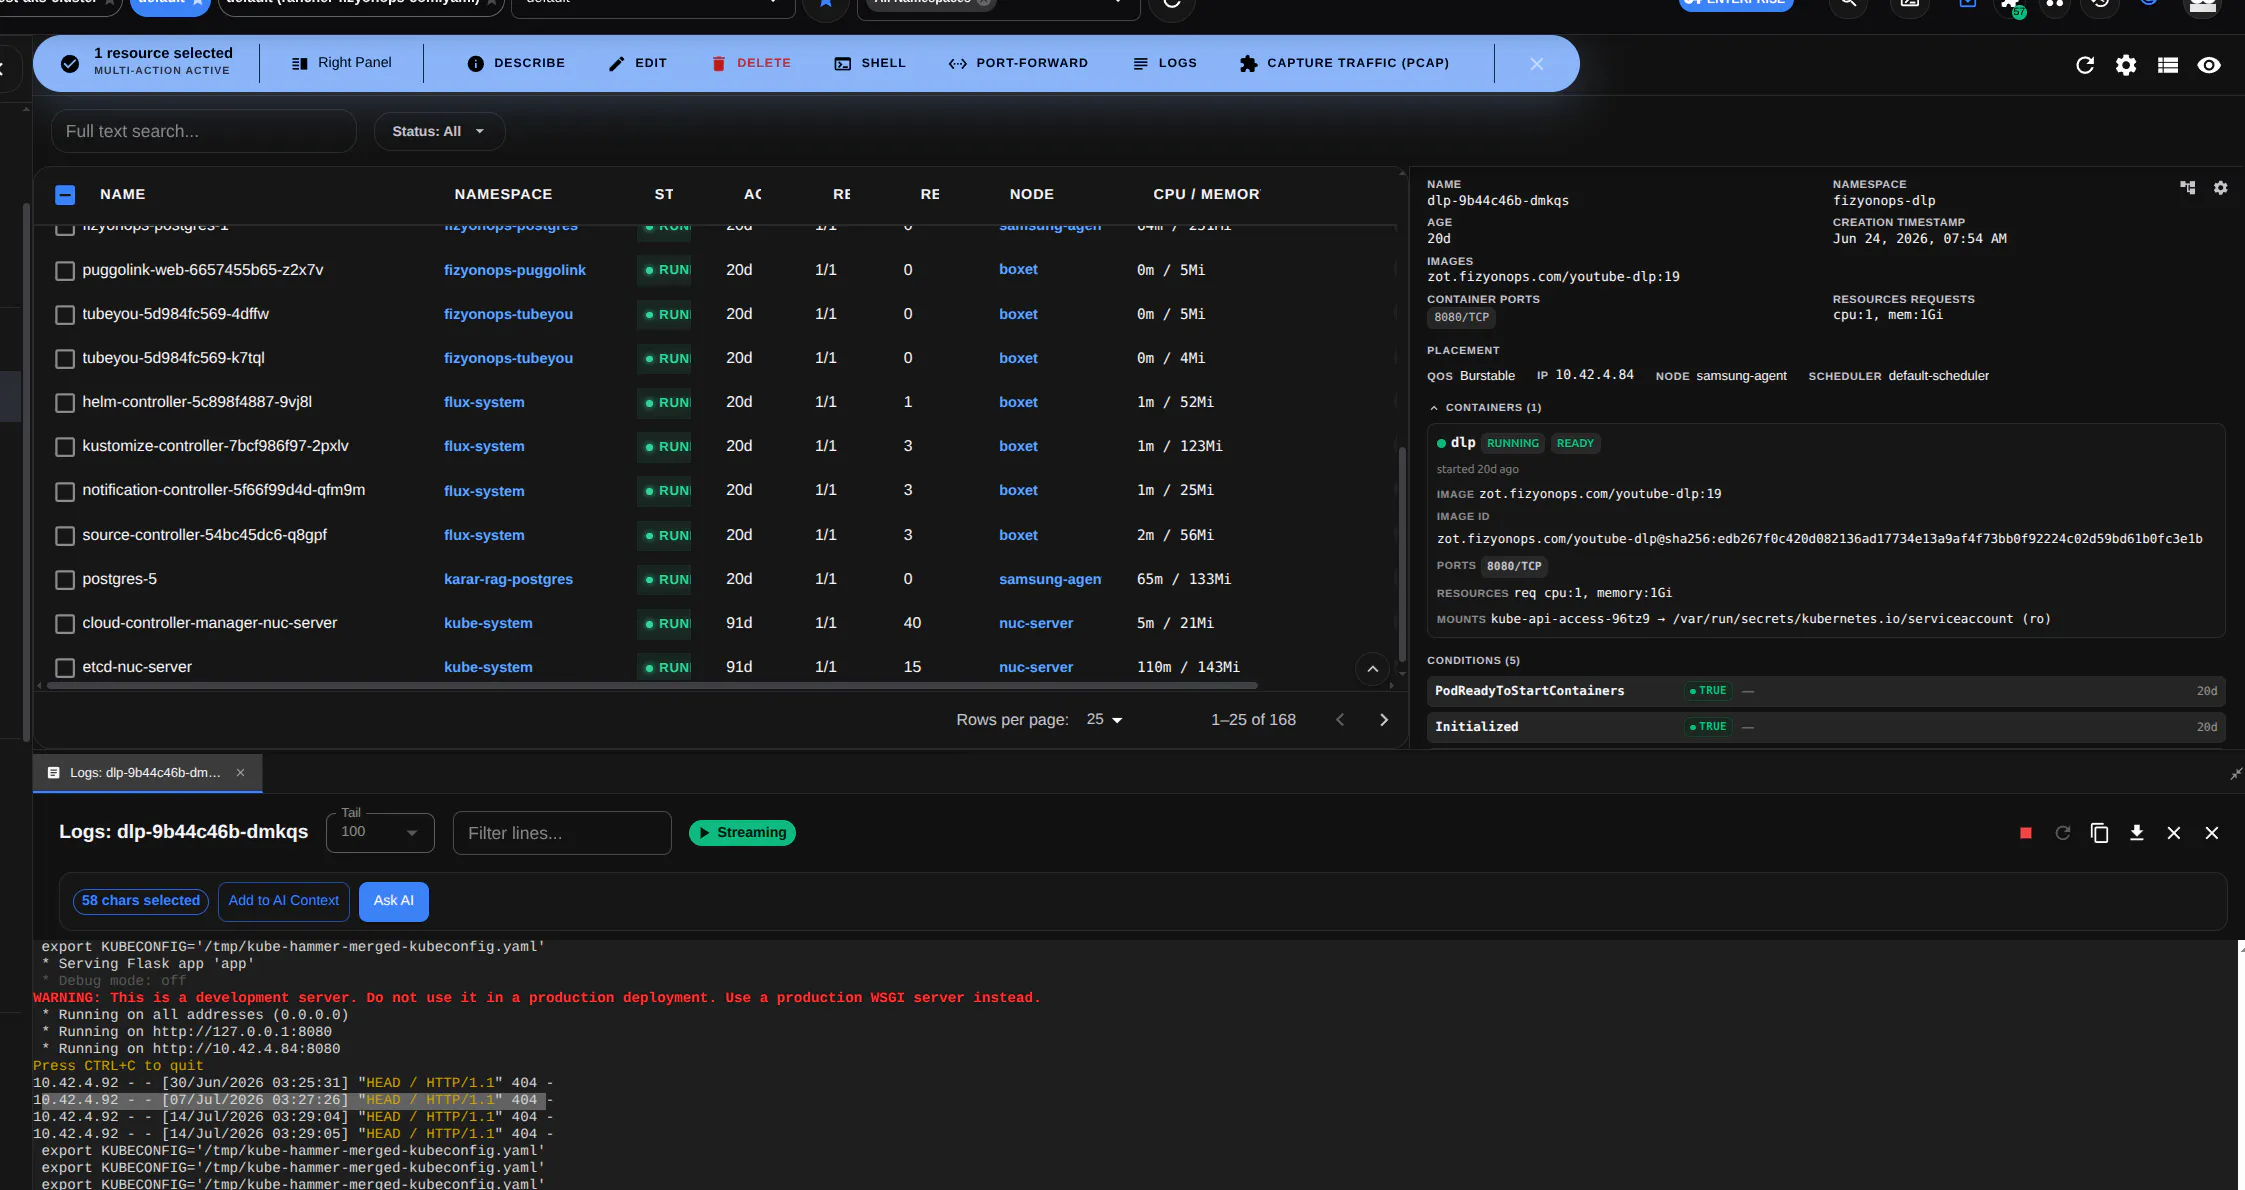
Task: Check notification-controller row checkbox
Action: (65, 491)
